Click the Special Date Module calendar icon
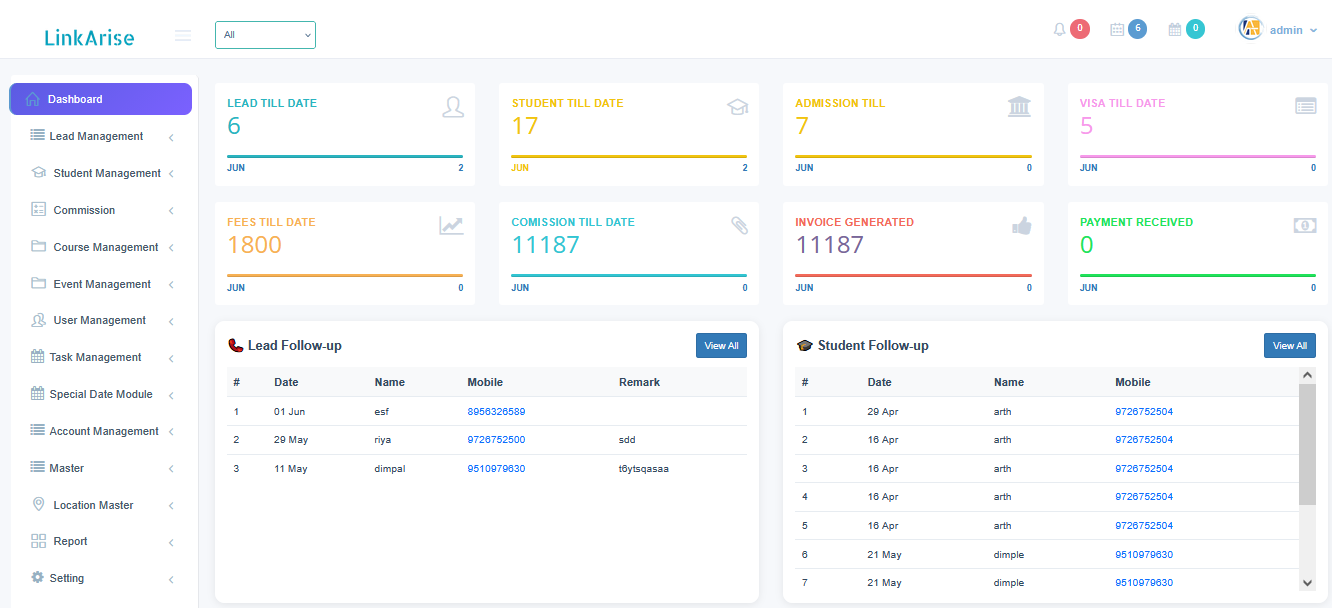This screenshot has width=1332, height=608. pos(38,393)
